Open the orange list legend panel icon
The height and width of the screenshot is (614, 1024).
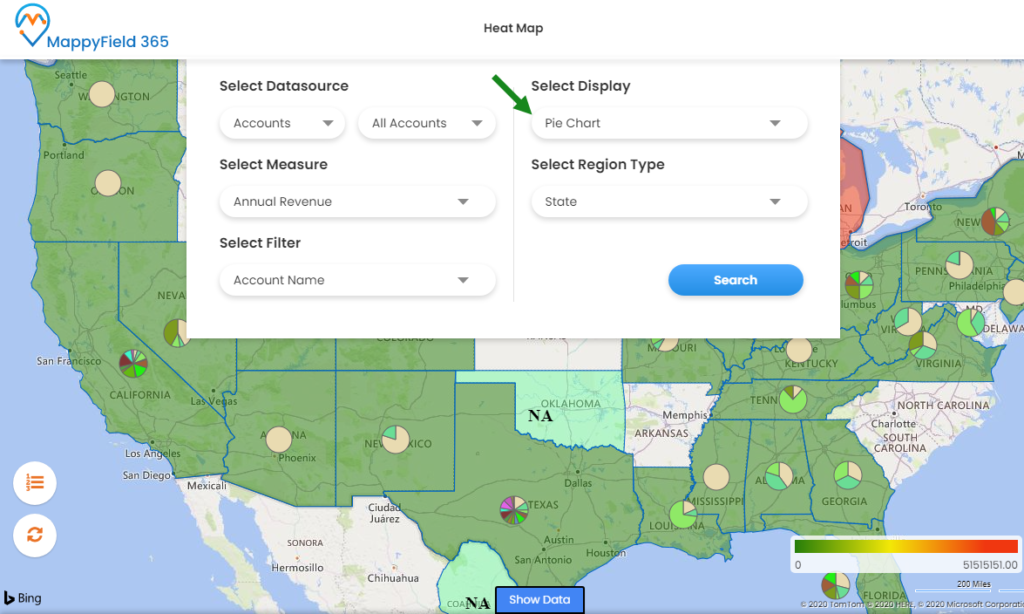point(34,483)
